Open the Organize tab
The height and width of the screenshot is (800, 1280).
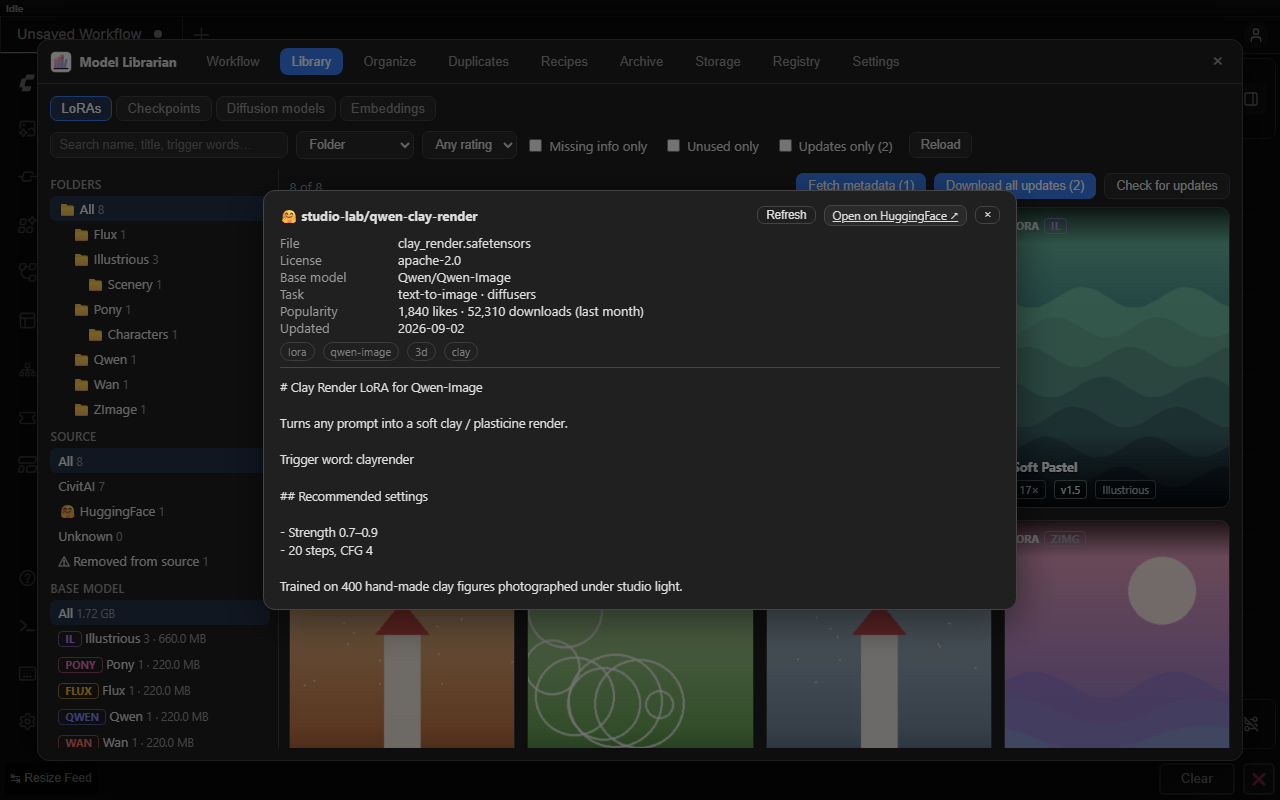click(x=390, y=61)
